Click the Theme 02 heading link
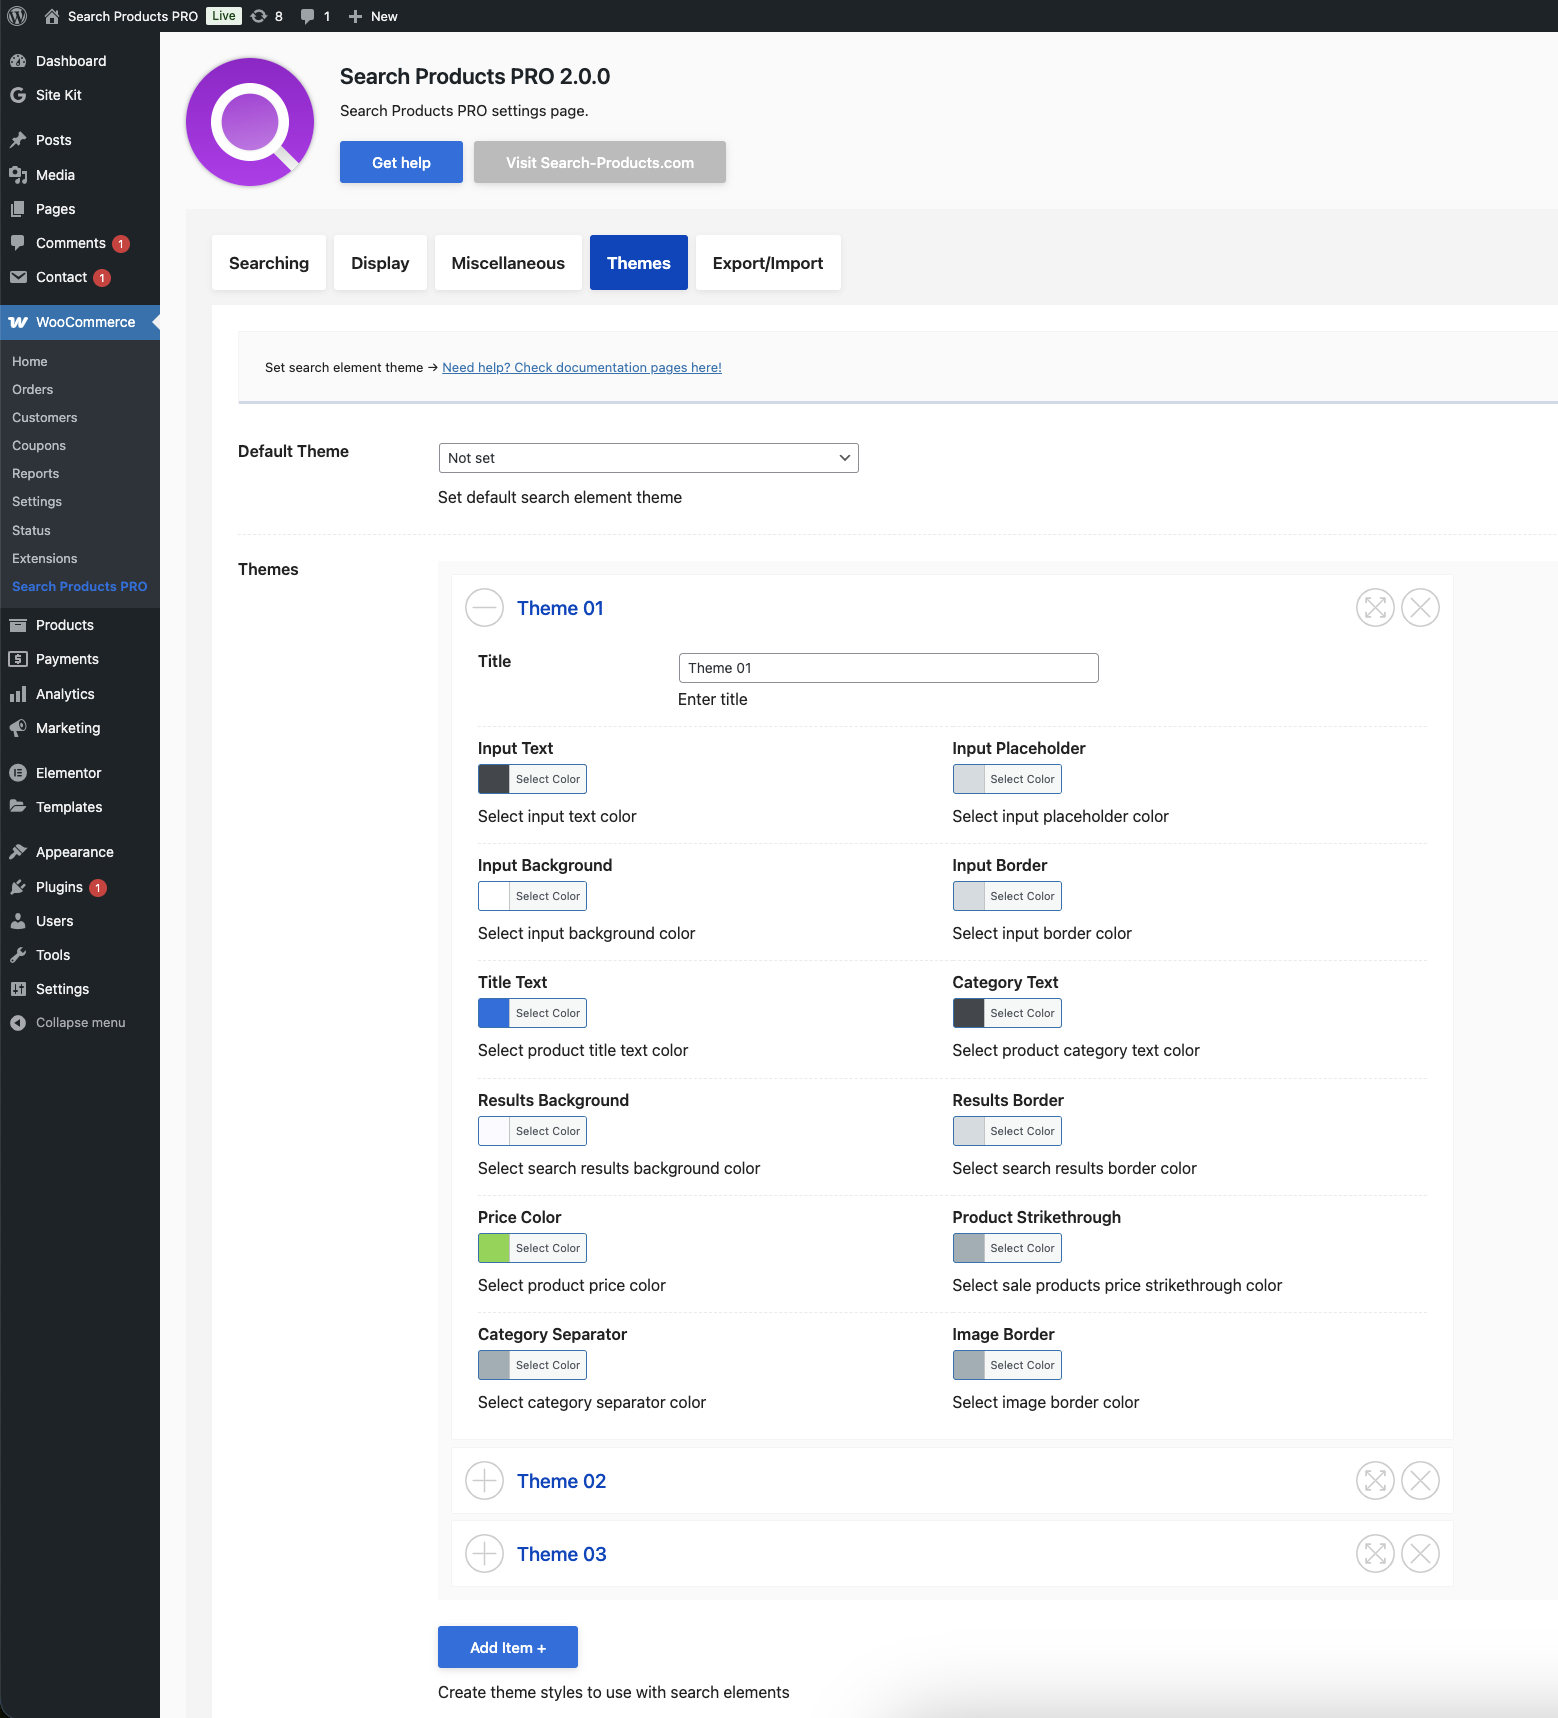The width and height of the screenshot is (1558, 1718). [x=561, y=1481]
